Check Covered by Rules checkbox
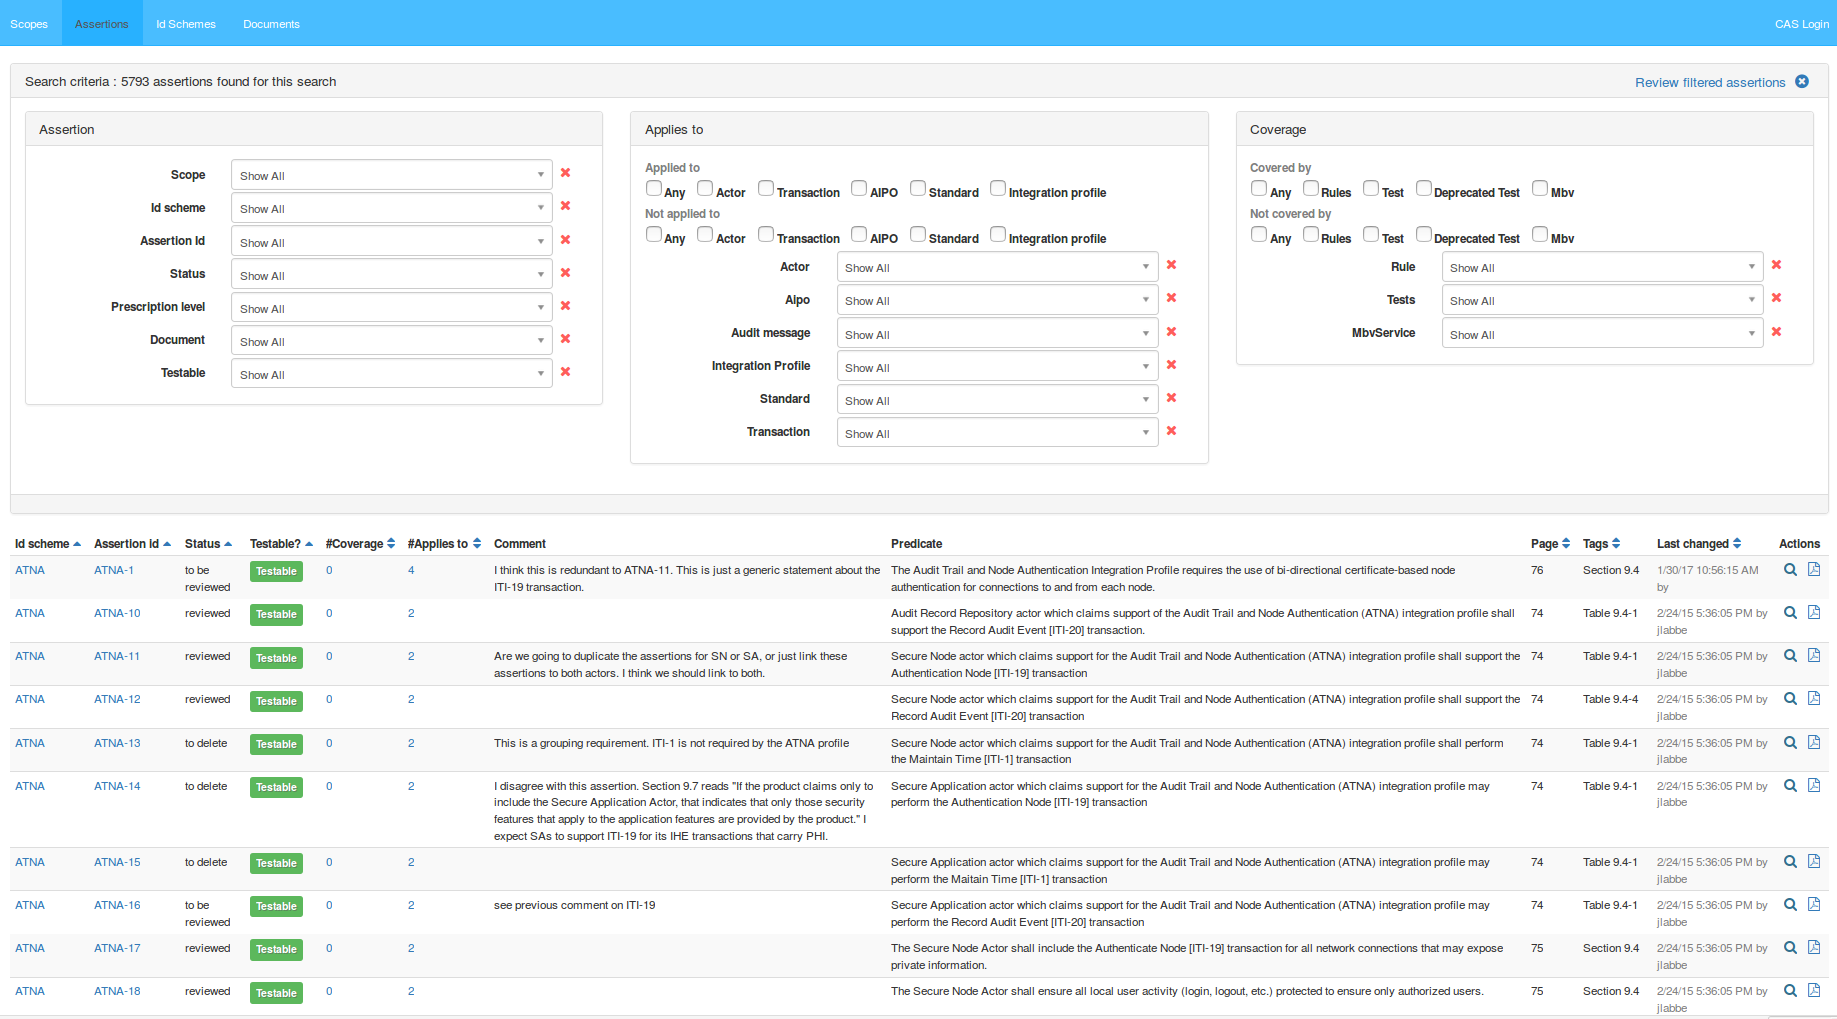The height and width of the screenshot is (1019, 1837). pos(1310,188)
